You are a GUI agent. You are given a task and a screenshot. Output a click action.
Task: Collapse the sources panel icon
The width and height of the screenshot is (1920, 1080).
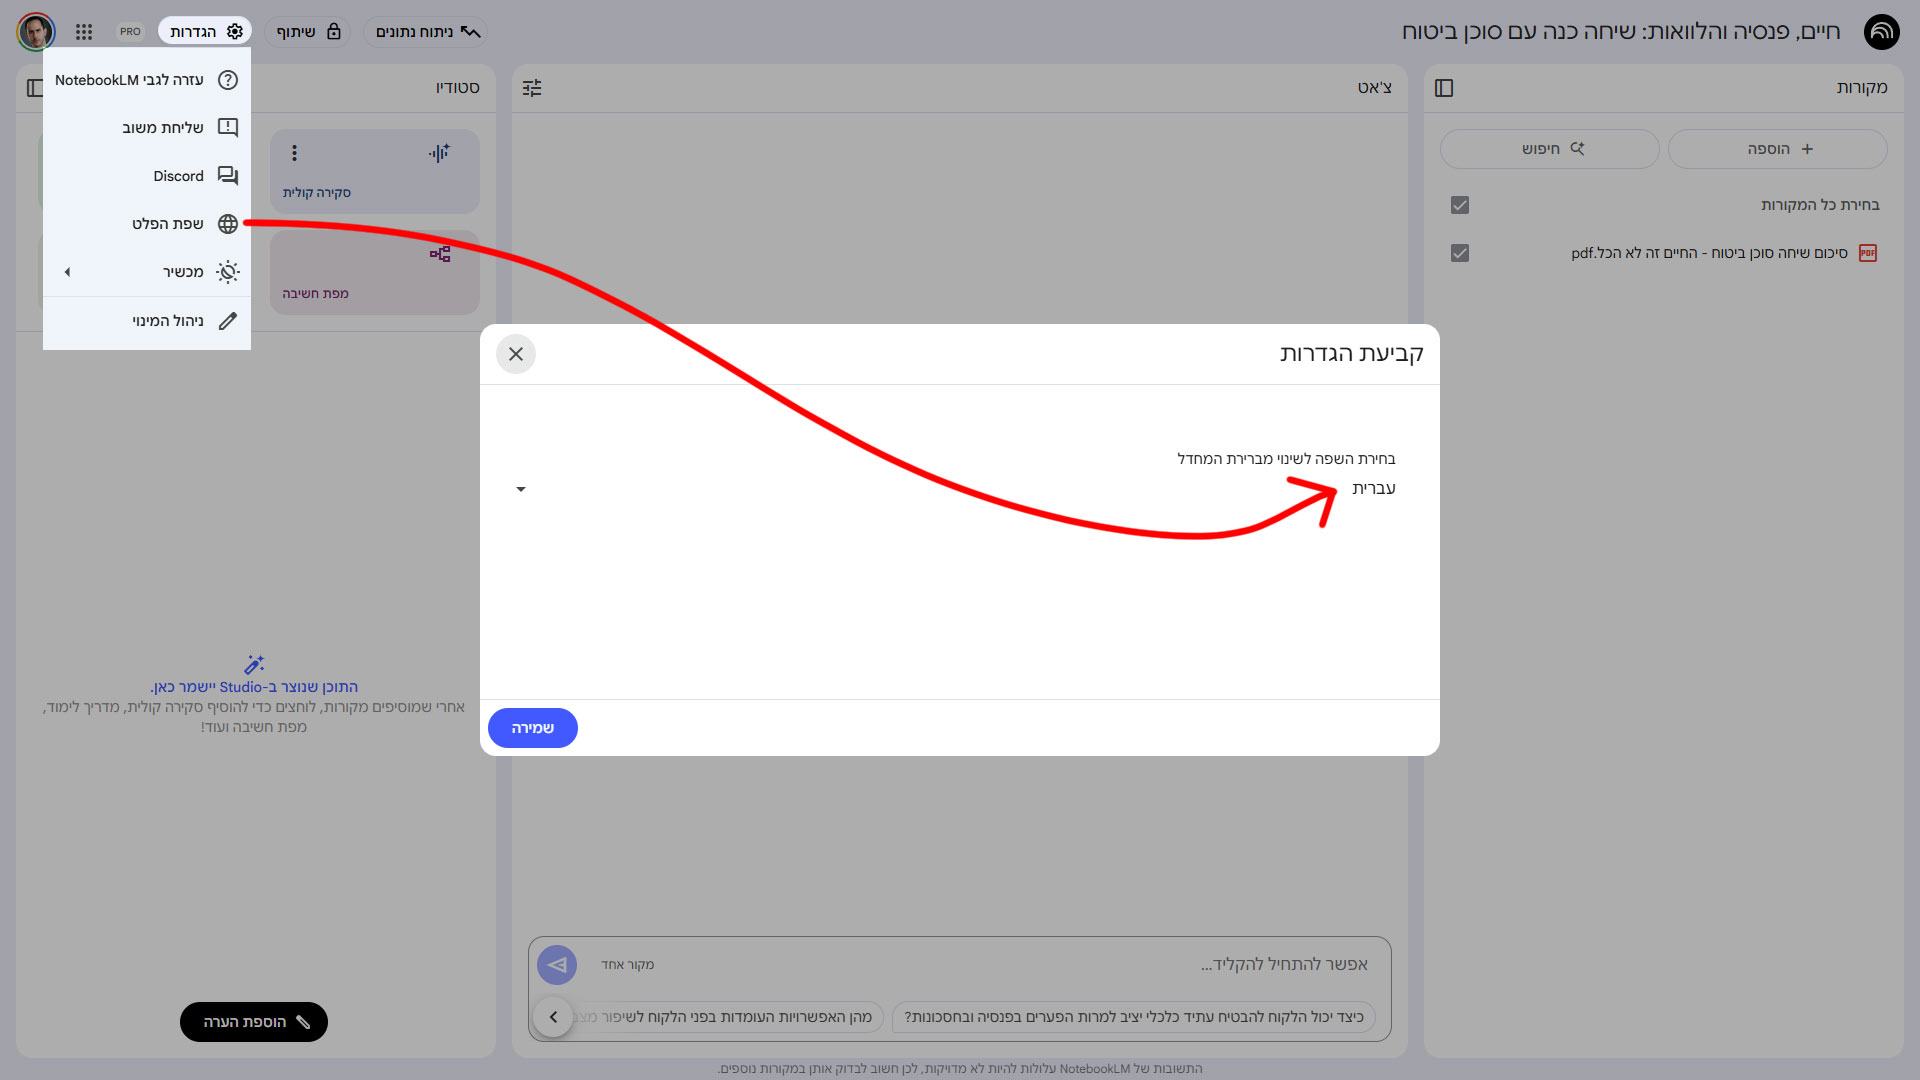tap(1443, 88)
